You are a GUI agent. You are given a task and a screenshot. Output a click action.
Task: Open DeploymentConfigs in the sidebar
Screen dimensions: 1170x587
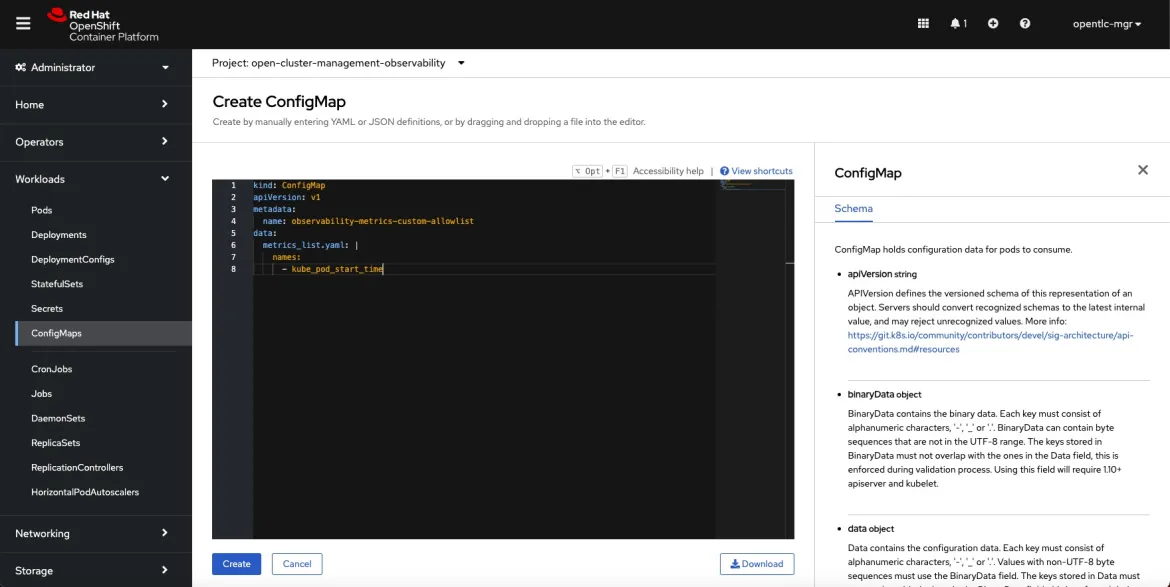(x=72, y=260)
